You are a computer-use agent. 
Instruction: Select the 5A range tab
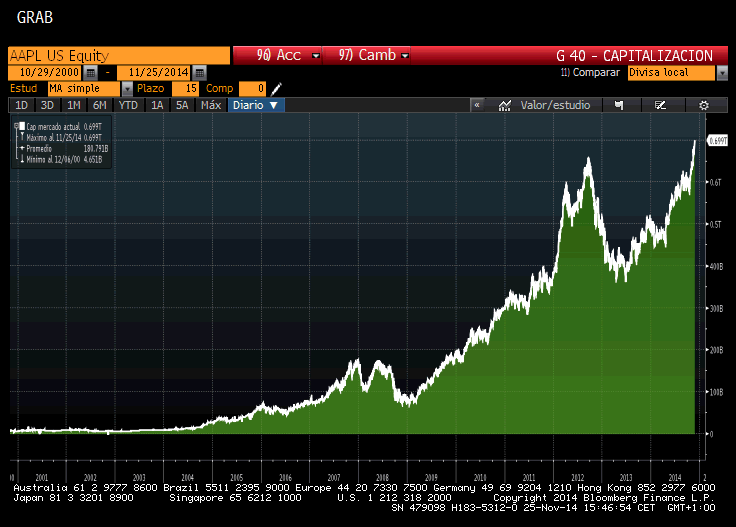click(x=182, y=105)
